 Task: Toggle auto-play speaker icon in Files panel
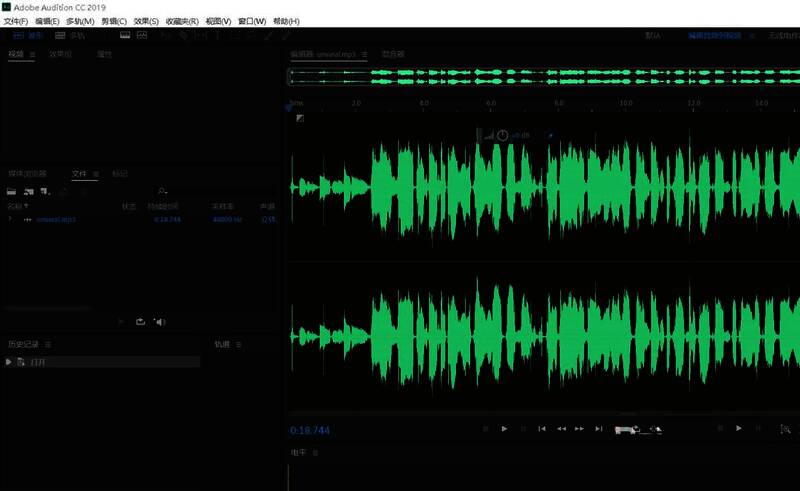(x=160, y=321)
